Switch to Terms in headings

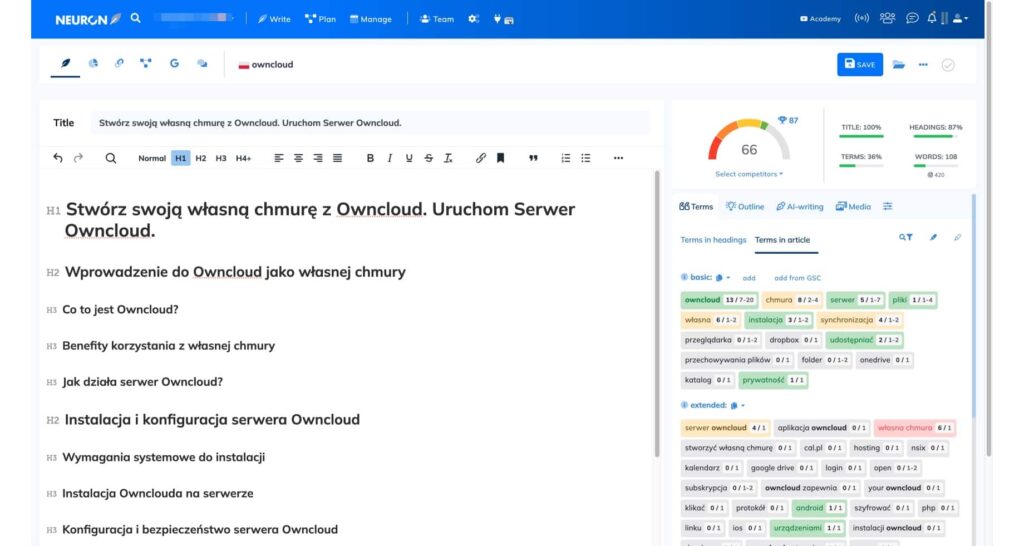coord(712,240)
